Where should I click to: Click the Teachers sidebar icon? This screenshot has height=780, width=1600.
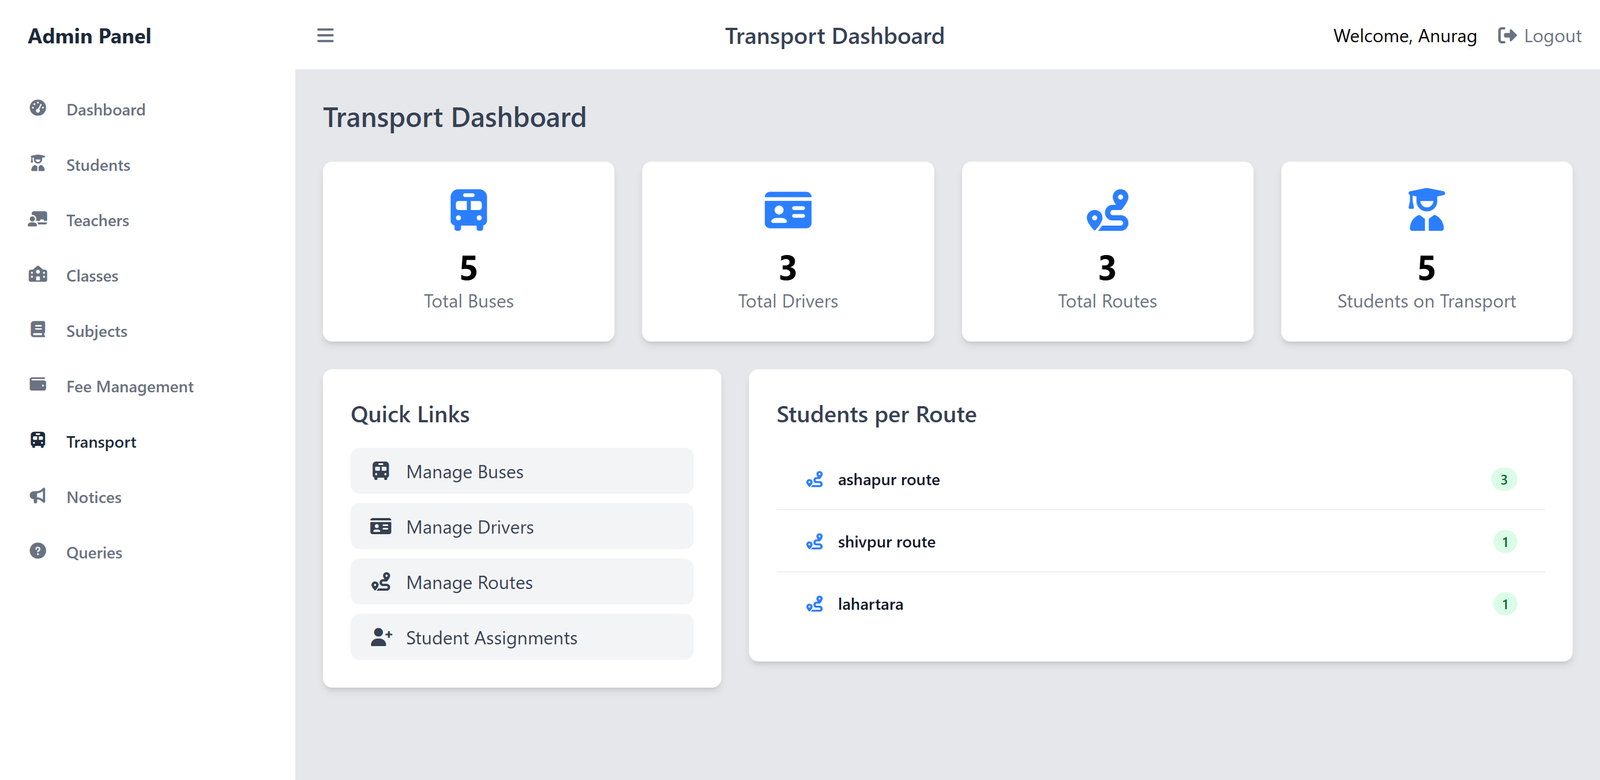tap(38, 219)
